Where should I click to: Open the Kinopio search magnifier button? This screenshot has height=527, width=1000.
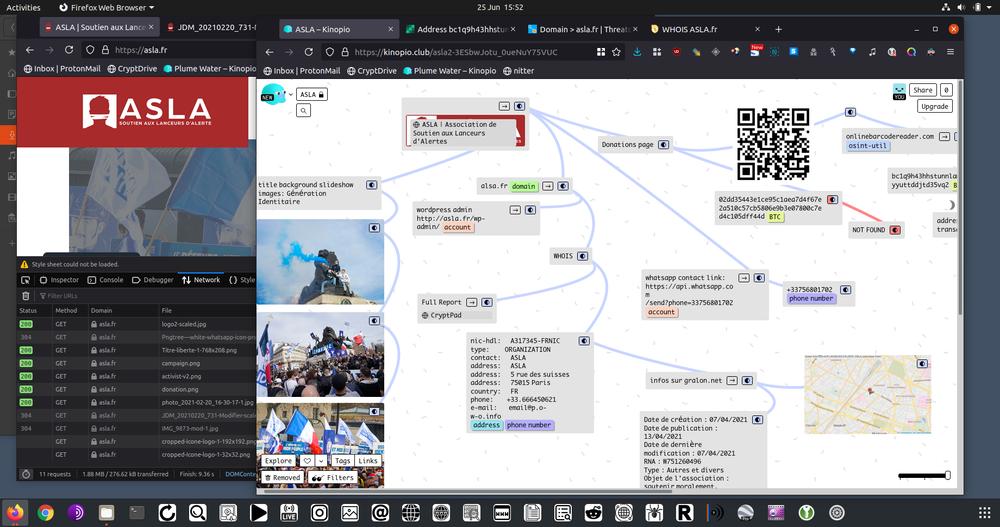click(x=304, y=110)
